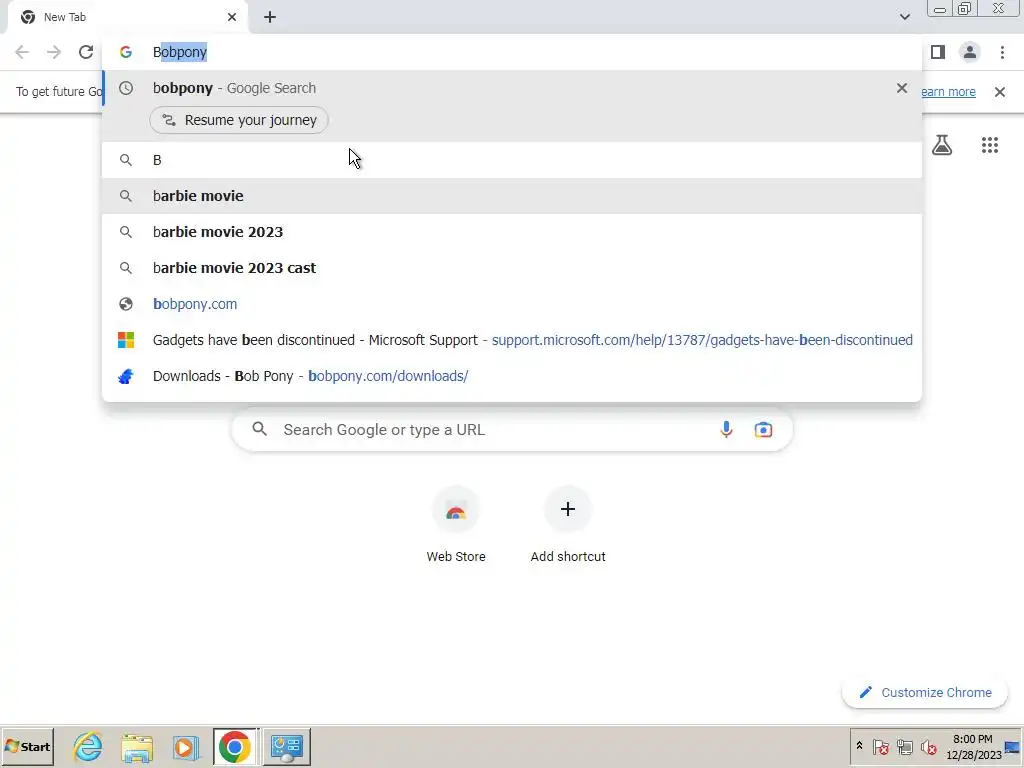Select the single letter B suggestion
The height and width of the screenshot is (768, 1024).
[512, 160]
